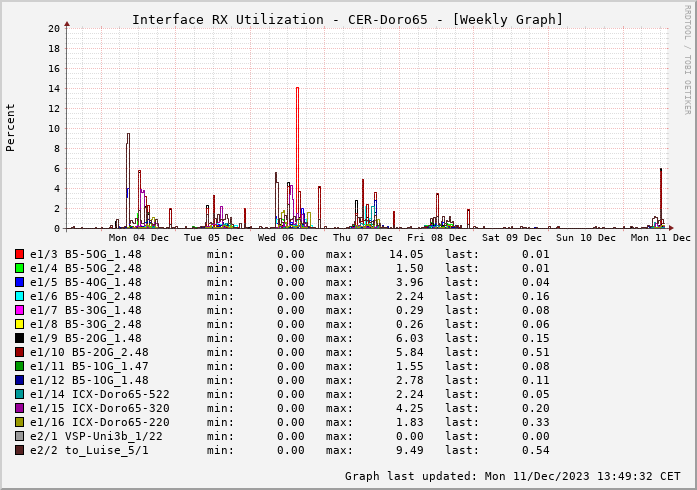Screen dimensions: 697x490
Task: Select the blue e1/5 B5-40G_1.48 color box
Action: point(19,282)
